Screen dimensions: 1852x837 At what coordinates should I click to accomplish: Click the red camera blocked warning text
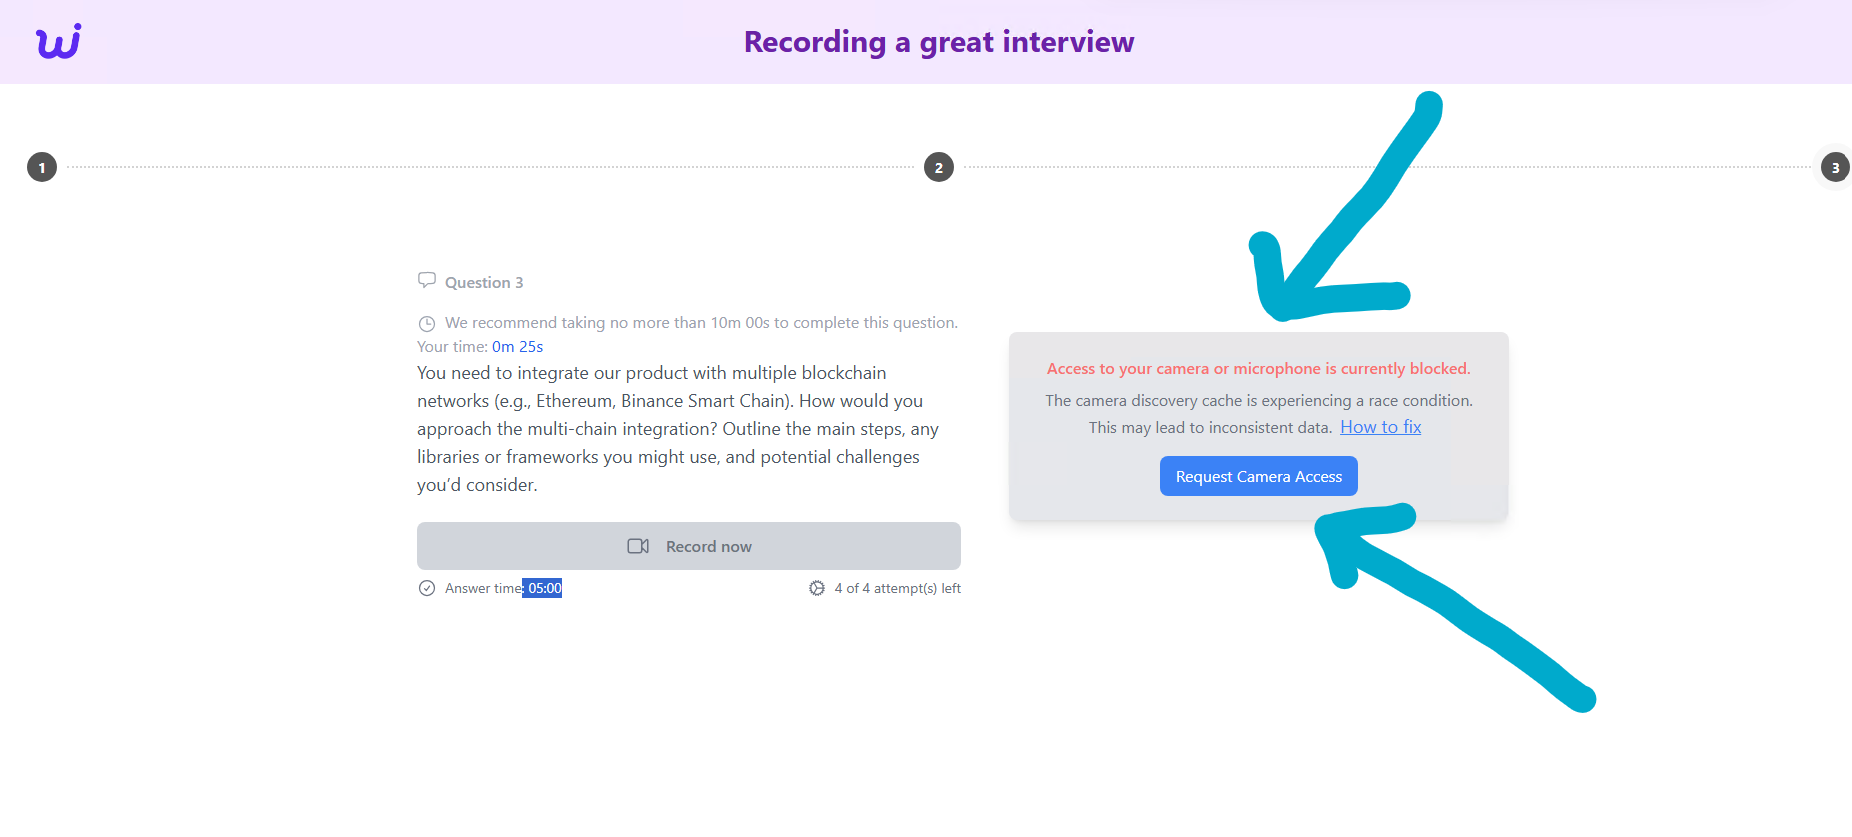click(1258, 369)
